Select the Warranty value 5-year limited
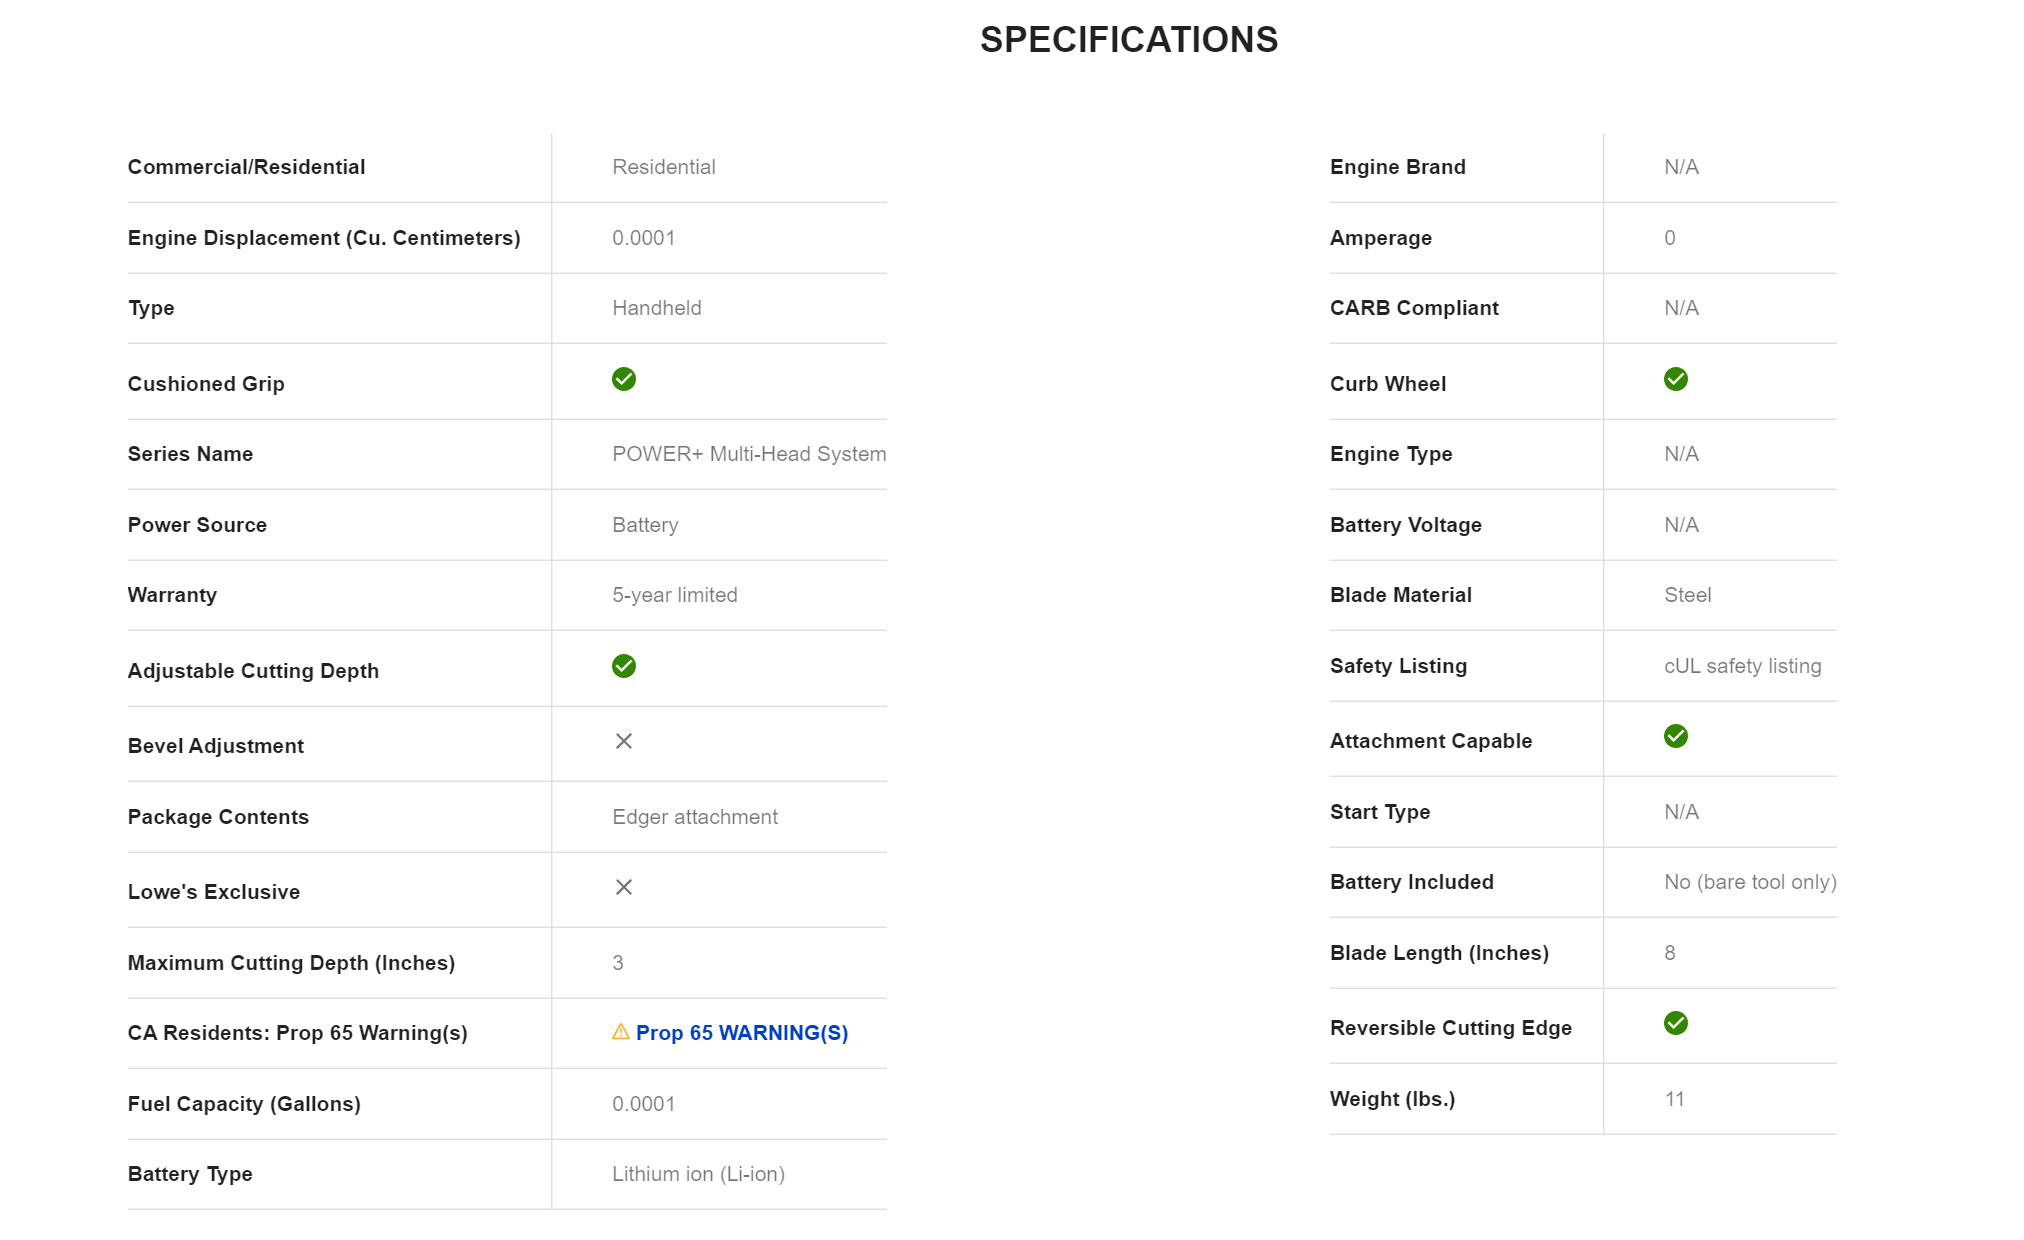This screenshot has height=1240, width=2024. [x=675, y=595]
